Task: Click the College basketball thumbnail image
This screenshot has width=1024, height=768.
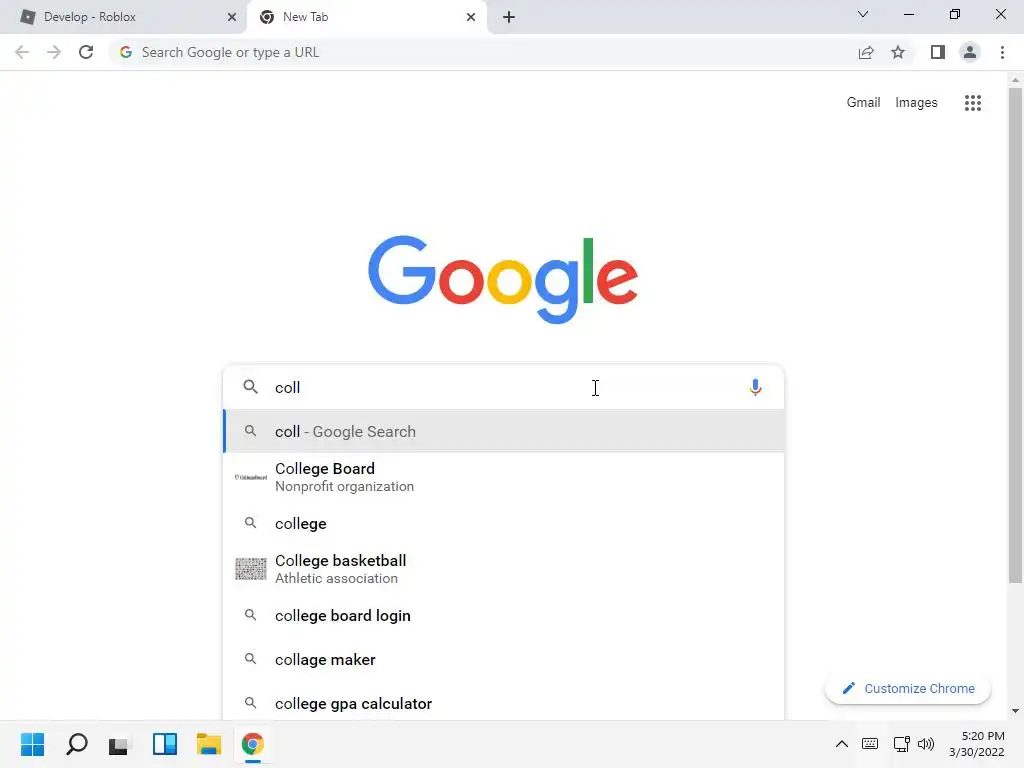Action: (251, 569)
